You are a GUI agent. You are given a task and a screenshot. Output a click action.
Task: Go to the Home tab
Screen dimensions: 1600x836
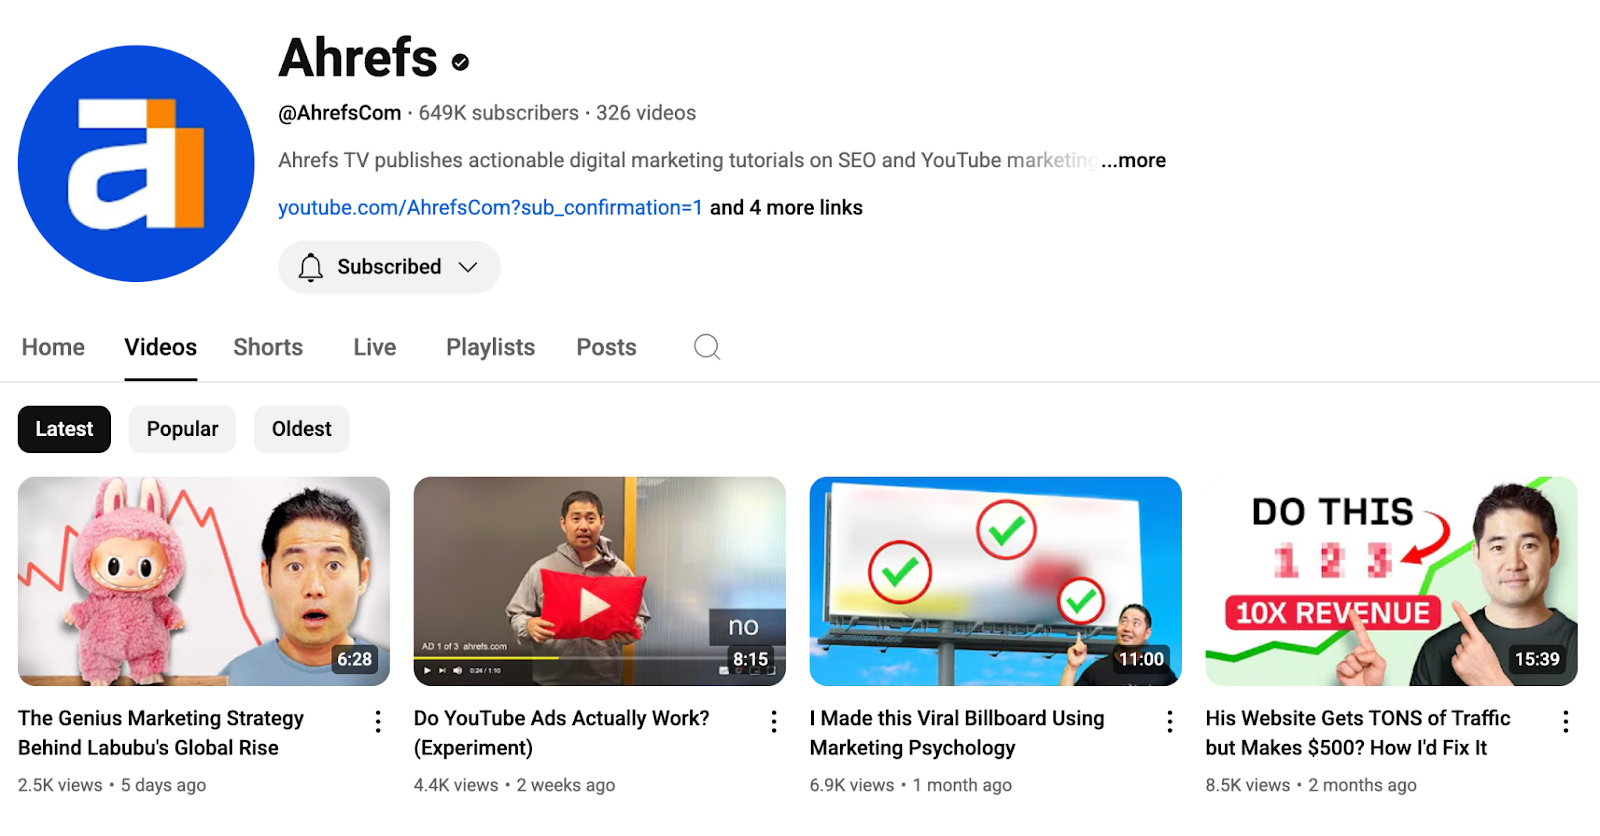53,347
